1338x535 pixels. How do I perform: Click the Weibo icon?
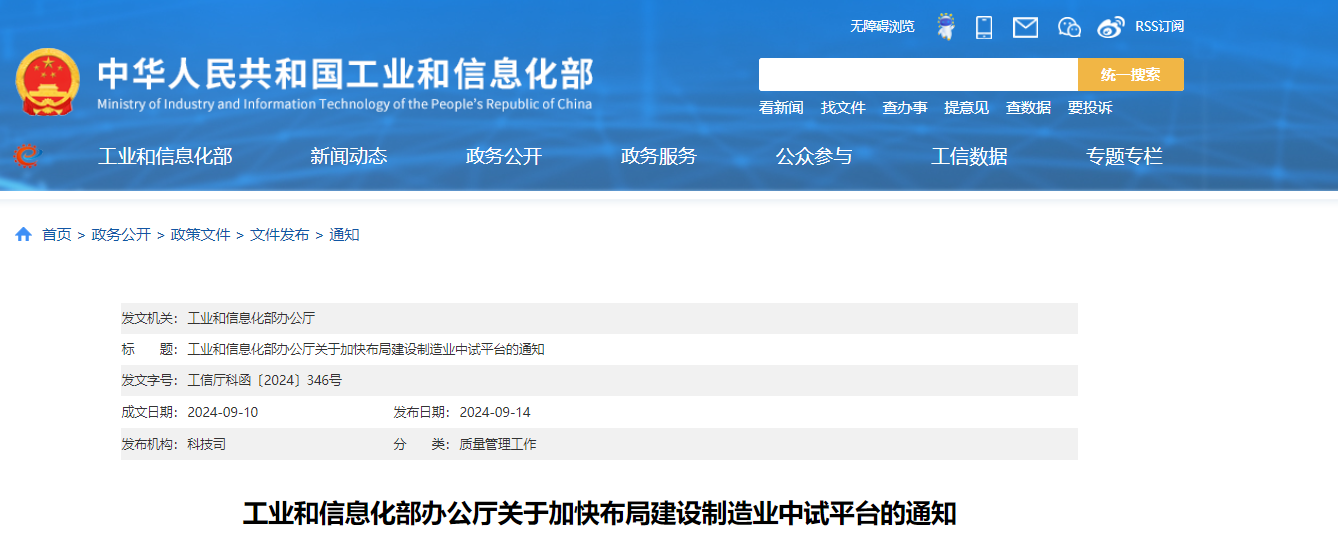(x=1110, y=27)
